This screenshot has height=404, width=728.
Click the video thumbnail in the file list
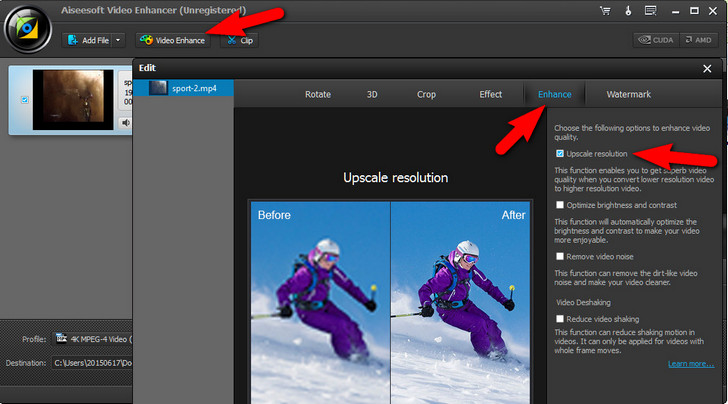pyautogui.click(x=73, y=99)
